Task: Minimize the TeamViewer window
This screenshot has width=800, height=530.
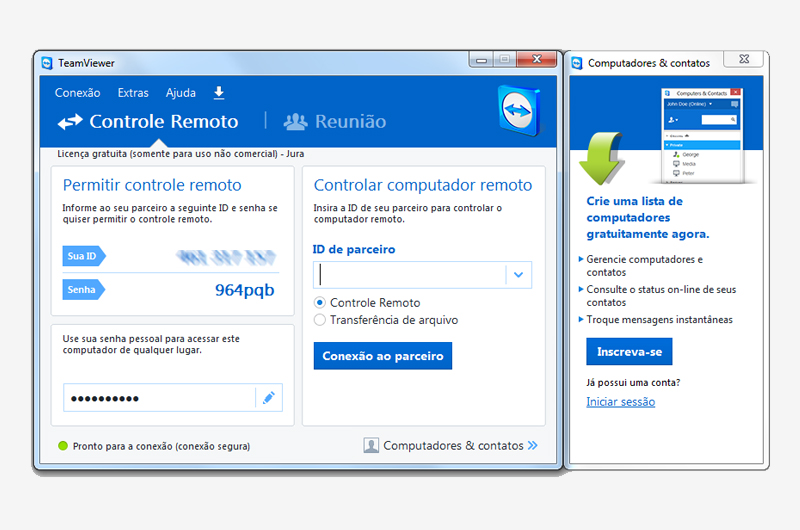Action: coord(481,60)
